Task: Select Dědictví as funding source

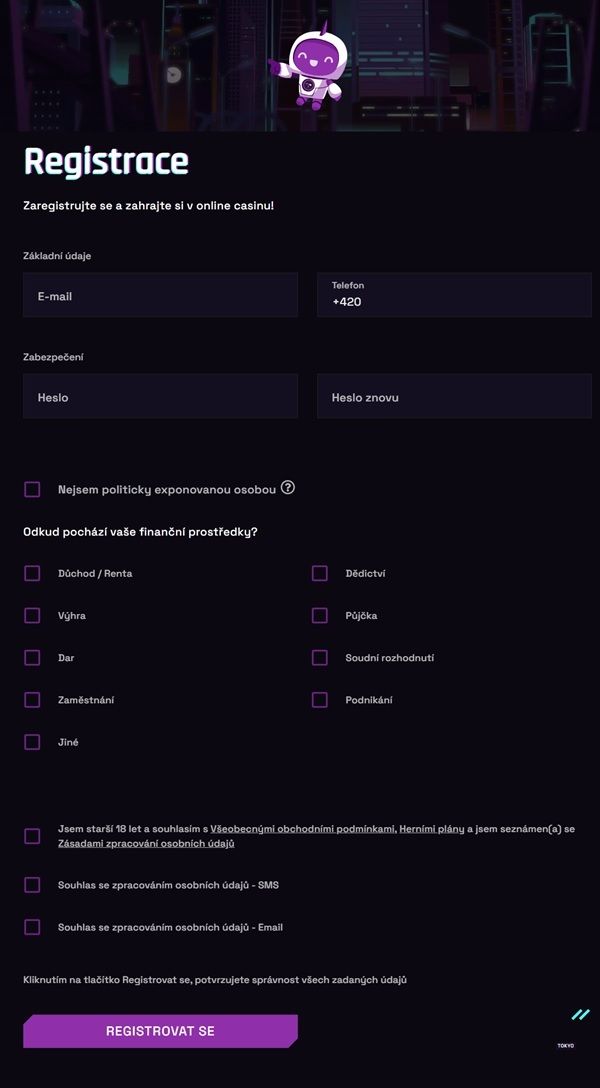Action: [x=320, y=573]
